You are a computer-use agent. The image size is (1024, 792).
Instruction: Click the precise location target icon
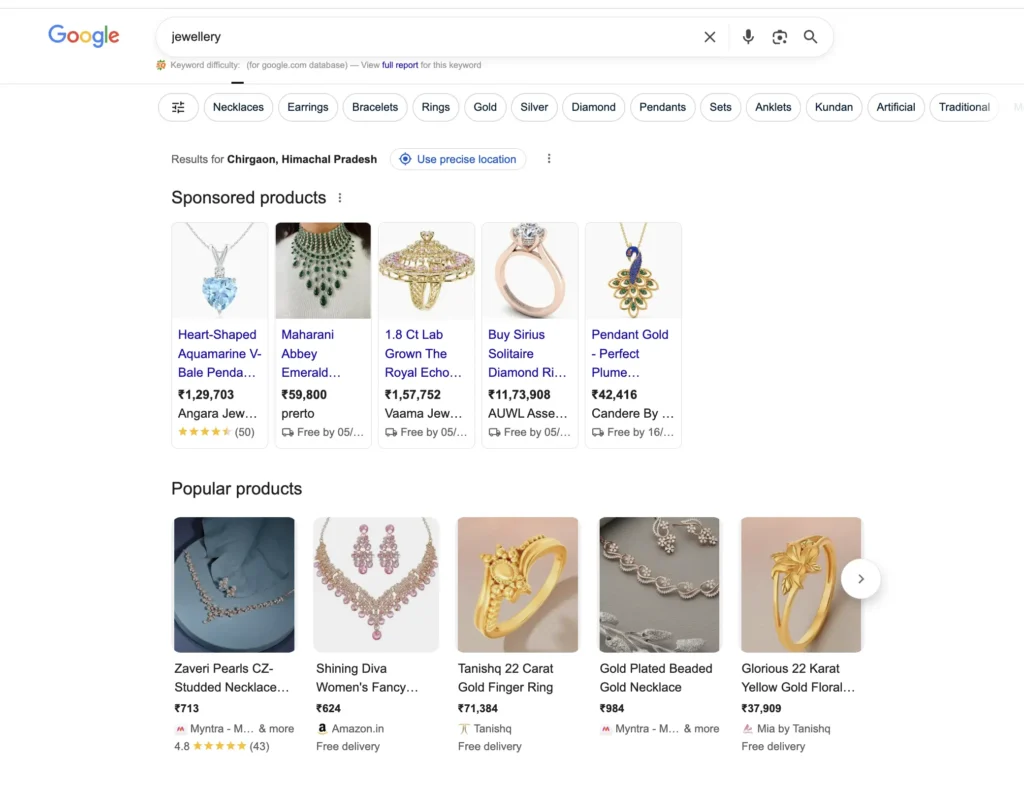pos(405,159)
